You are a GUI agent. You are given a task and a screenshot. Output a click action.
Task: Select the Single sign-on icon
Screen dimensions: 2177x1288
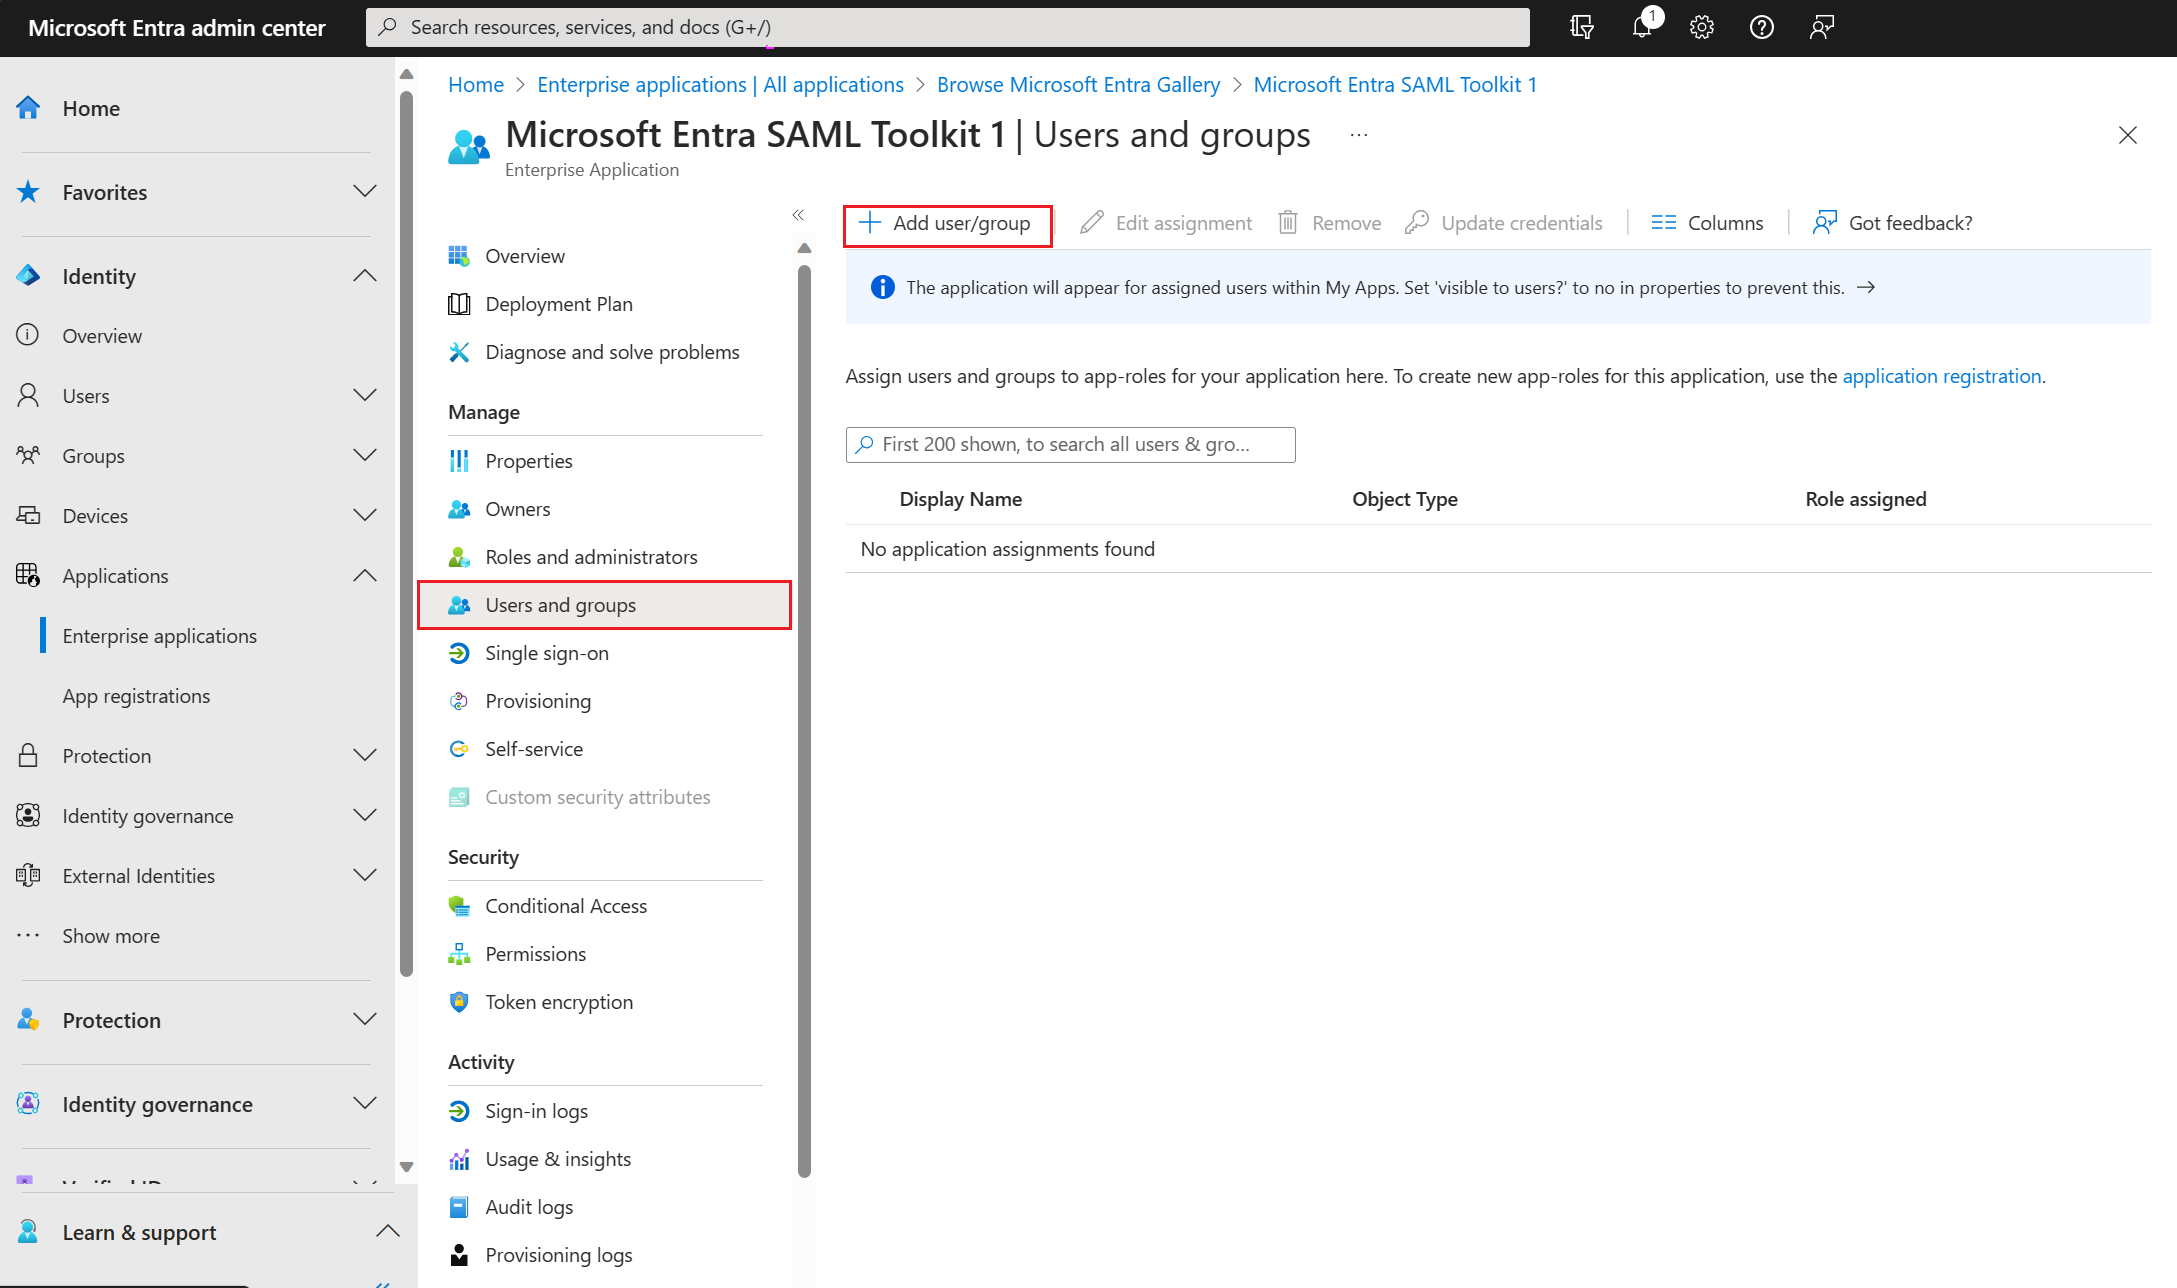(x=458, y=652)
